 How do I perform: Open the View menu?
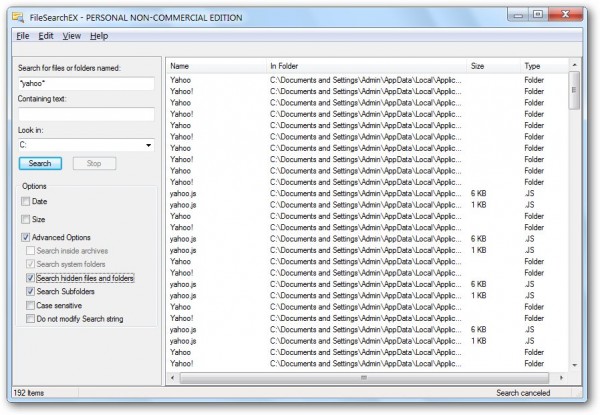(x=72, y=36)
